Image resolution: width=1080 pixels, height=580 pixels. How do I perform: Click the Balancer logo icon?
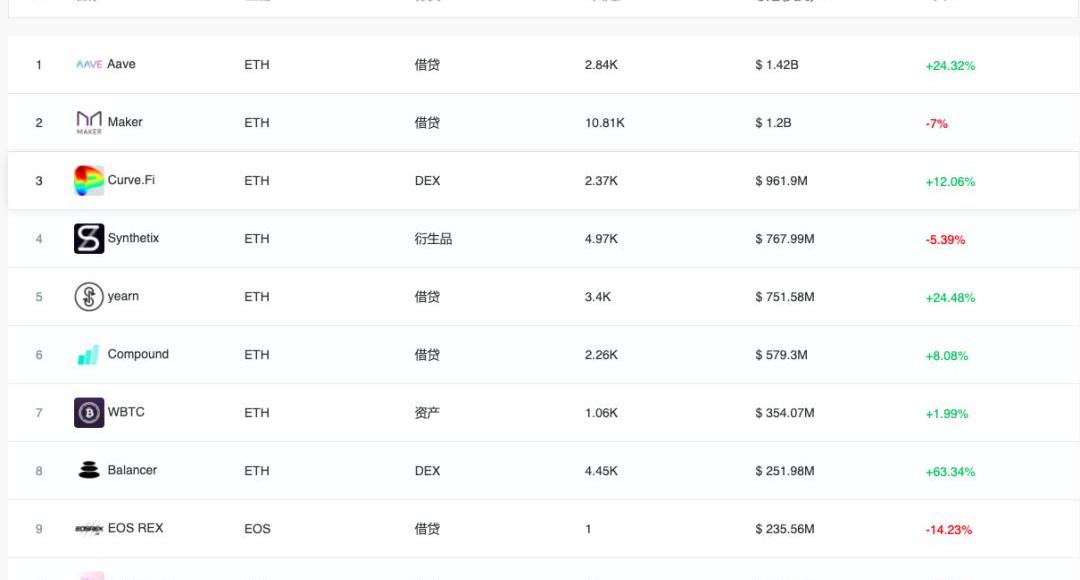click(x=89, y=471)
